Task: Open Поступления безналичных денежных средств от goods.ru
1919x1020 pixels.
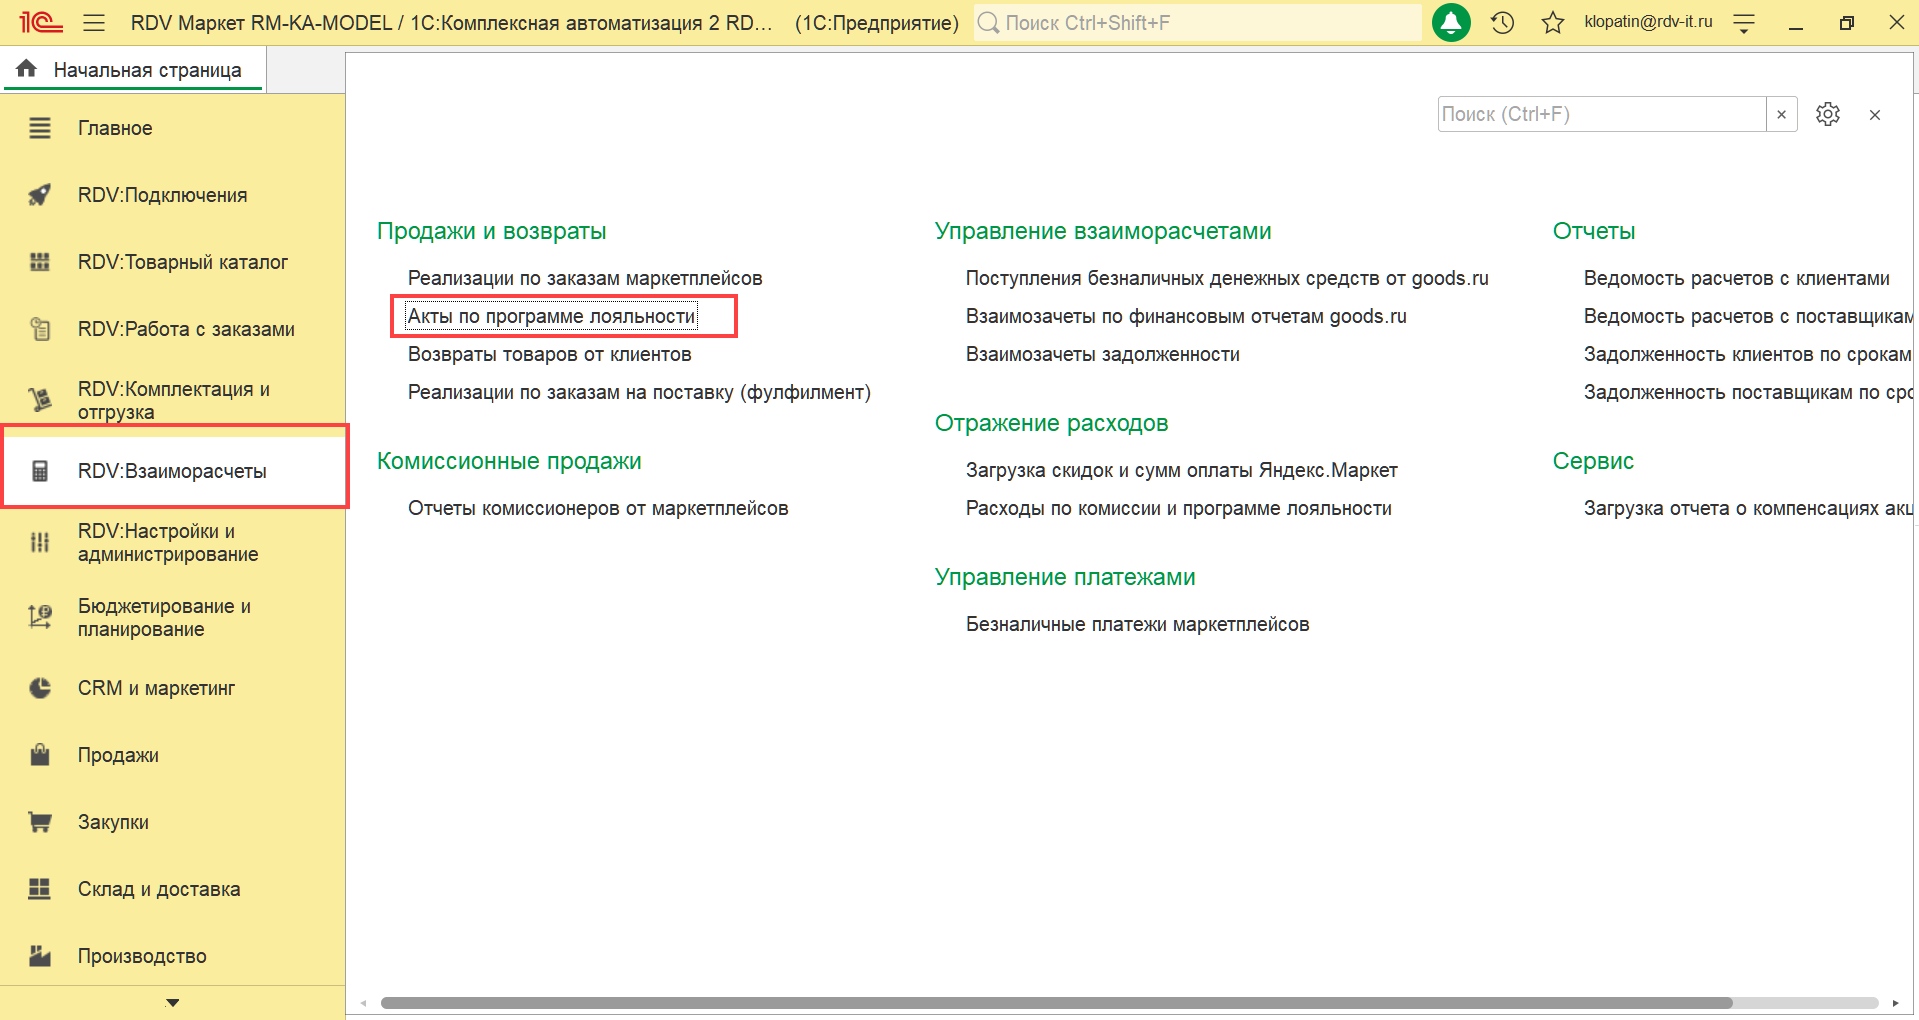Action: tap(1227, 278)
